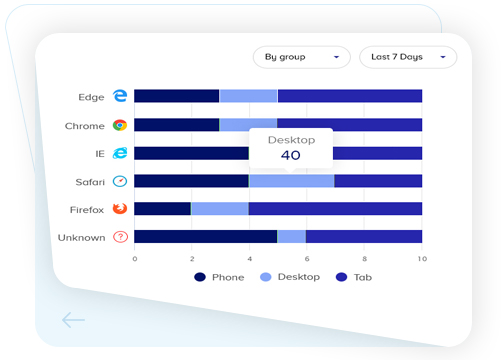Screen dimensions: 502x360
Task: Toggle Tab series in legend
Action: click(354, 277)
